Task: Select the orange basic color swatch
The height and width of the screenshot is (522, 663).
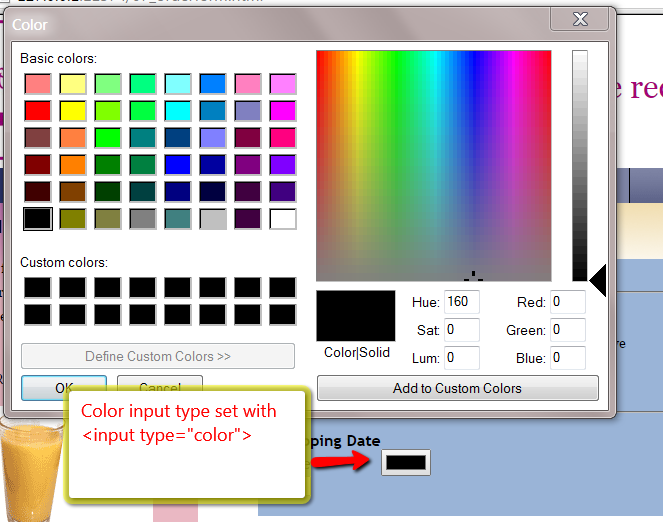Action: click(73, 164)
